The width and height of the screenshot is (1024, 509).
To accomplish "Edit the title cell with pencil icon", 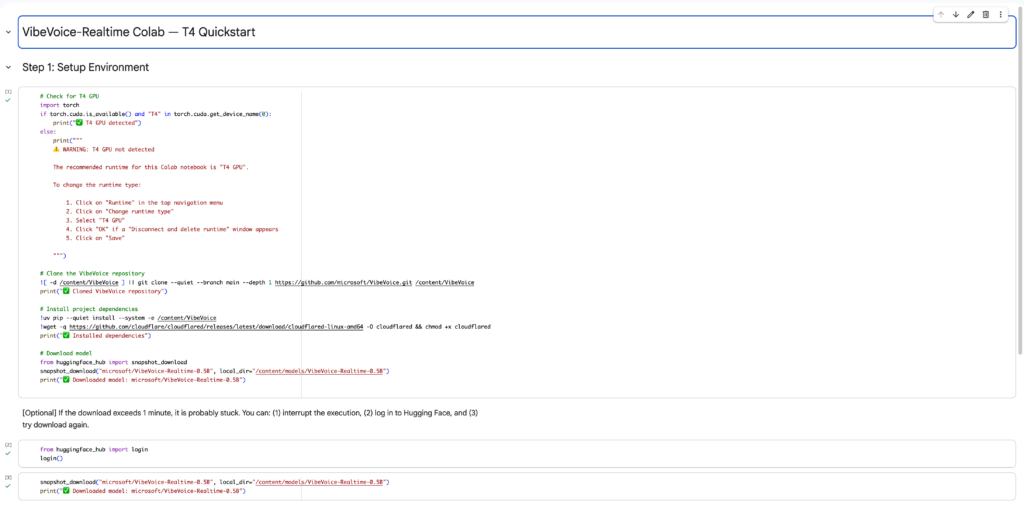I will [x=970, y=14].
